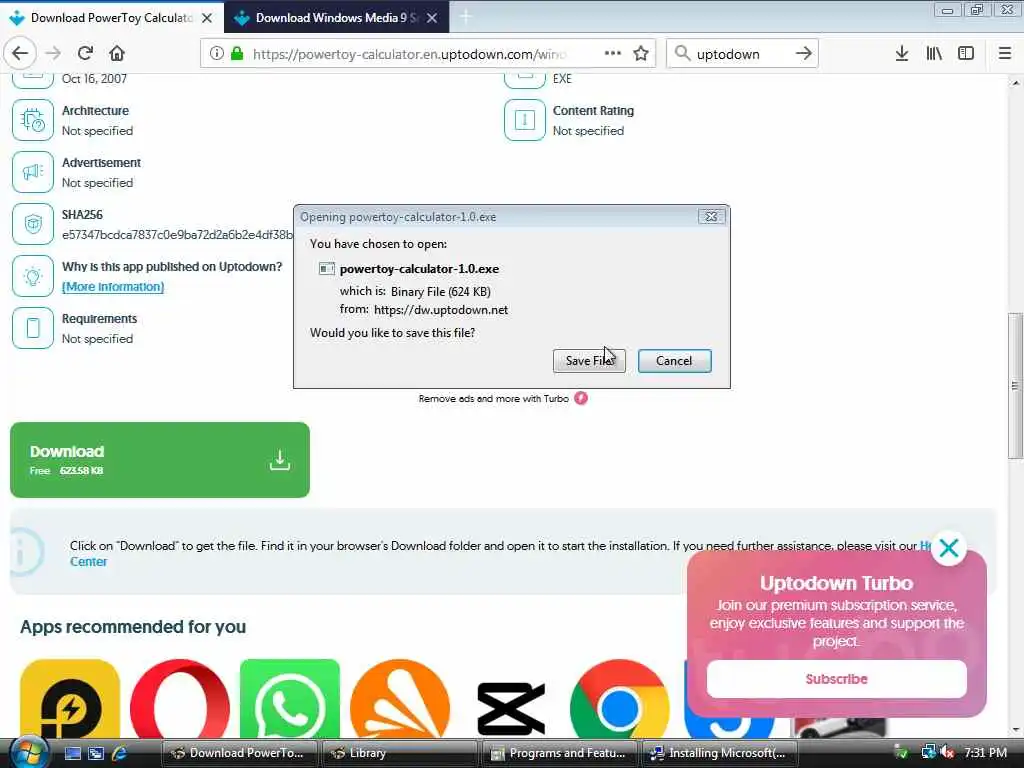This screenshot has width=1024, height=768.
Task: Go back with the browser back arrow
Action: [x=20, y=53]
